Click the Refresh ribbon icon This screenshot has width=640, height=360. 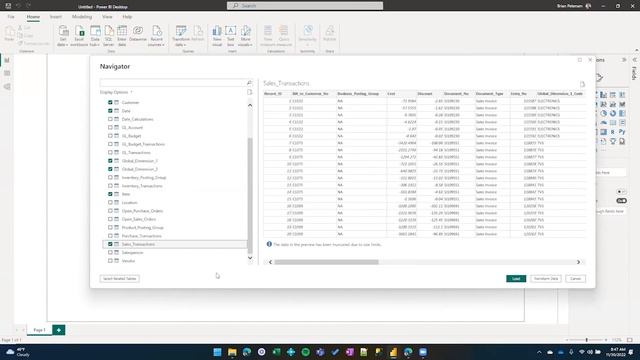[x=198, y=31]
